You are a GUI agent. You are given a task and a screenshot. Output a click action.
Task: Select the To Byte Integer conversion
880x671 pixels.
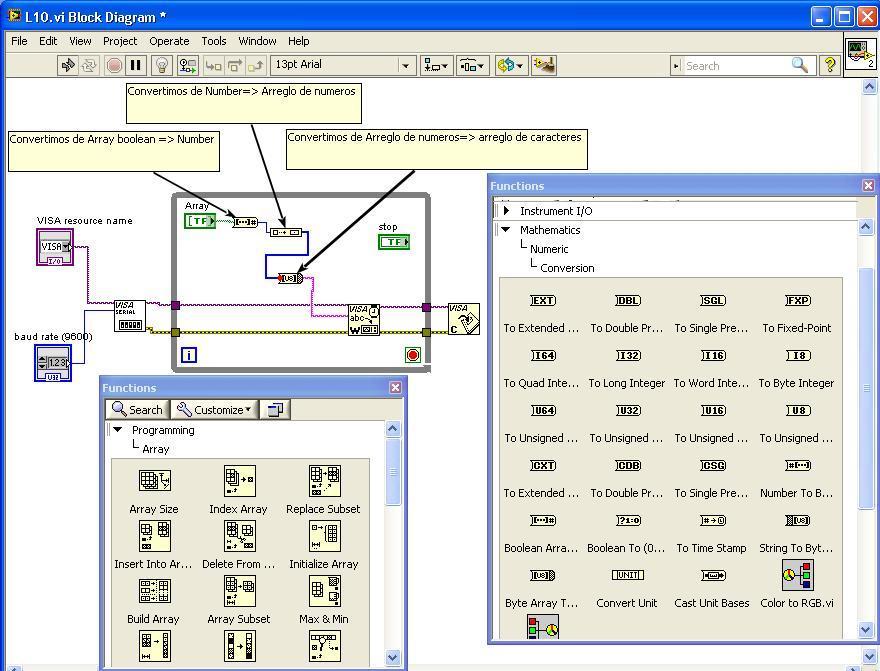click(795, 356)
